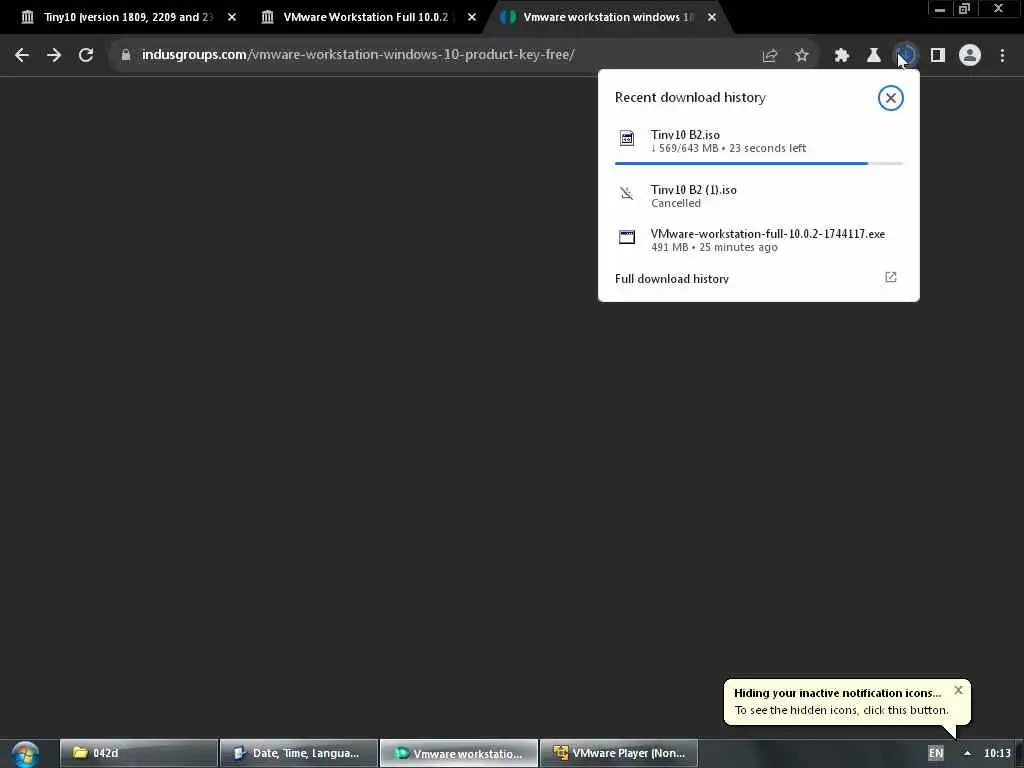The height and width of the screenshot is (768, 1024).
Task: Click the Tiny10 B2.iso download progress bar
Action: 759,163
